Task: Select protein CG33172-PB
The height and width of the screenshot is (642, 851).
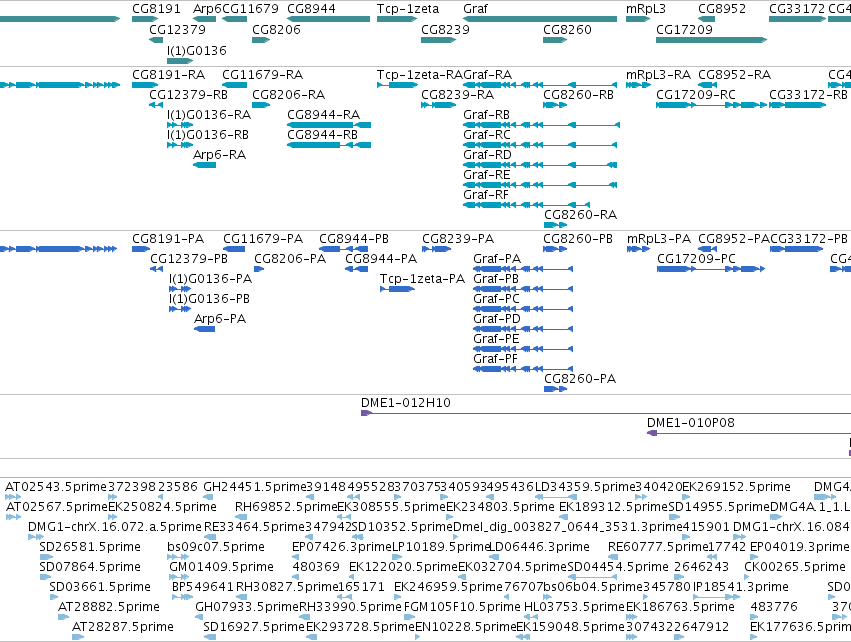Action: click(x=797, y=249)
